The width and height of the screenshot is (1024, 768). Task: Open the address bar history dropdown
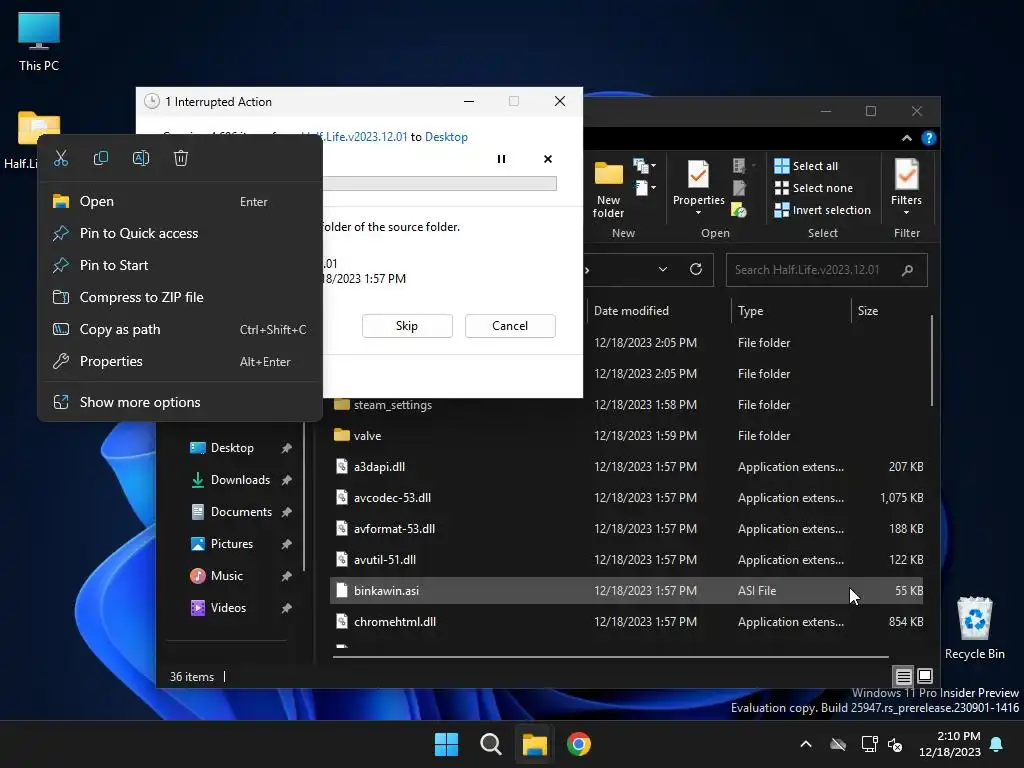(x=663, y=269)
